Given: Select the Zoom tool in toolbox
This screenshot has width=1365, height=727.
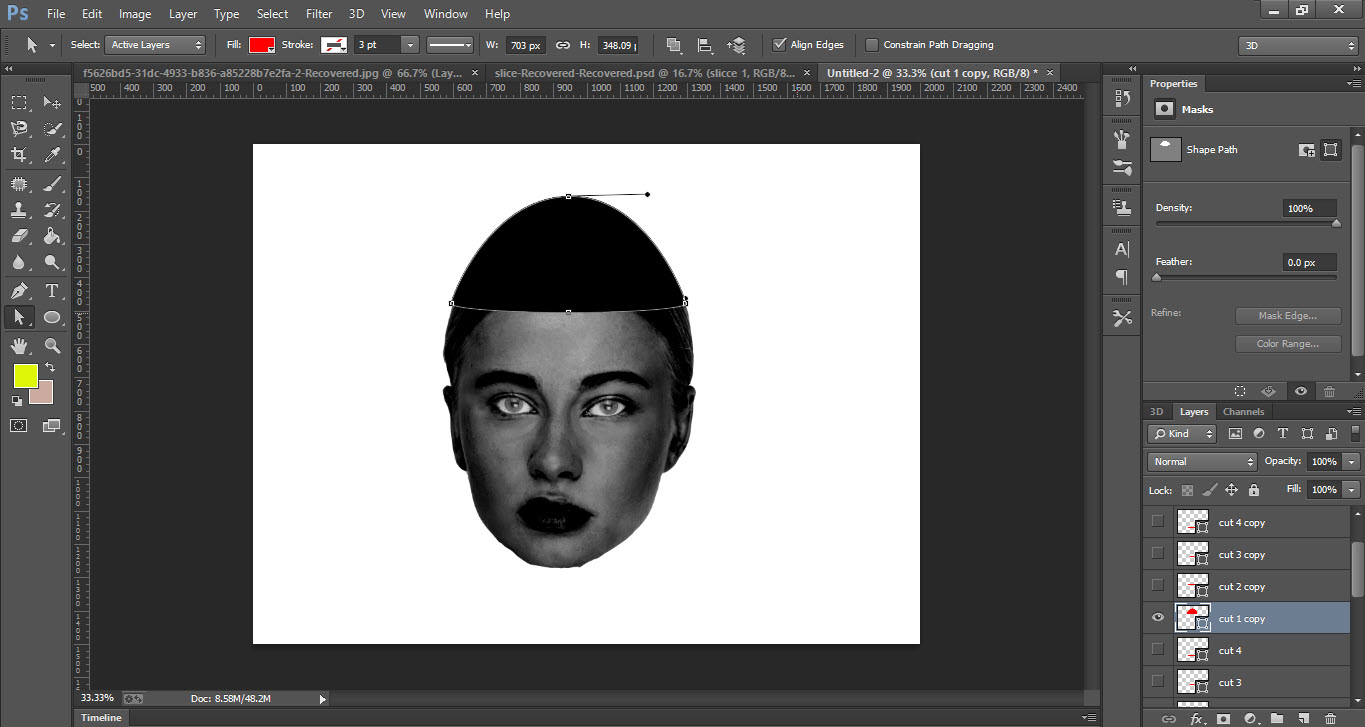Looking at the screenshot, I should coord(52,346).
